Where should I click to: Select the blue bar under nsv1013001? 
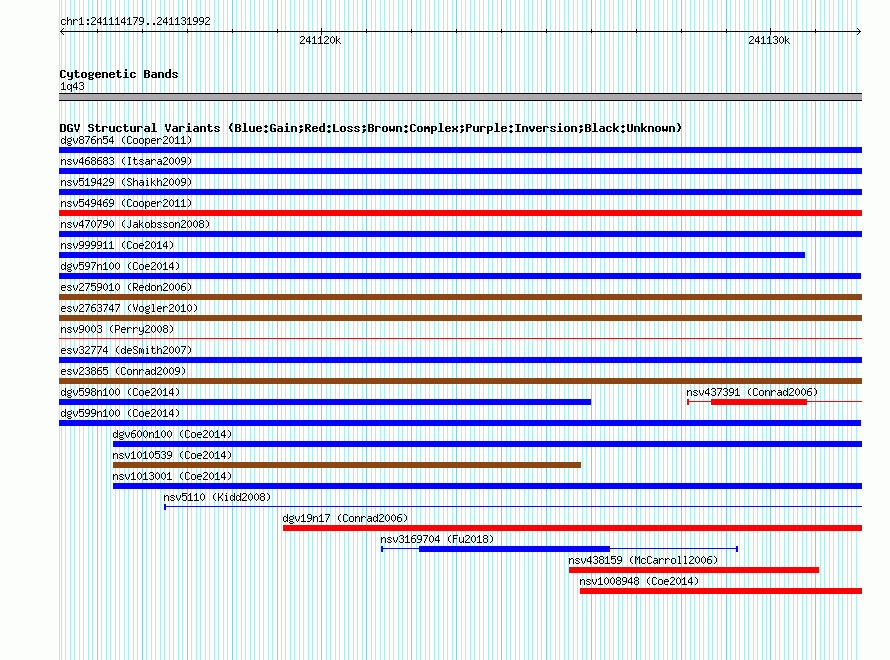point(488,486)
